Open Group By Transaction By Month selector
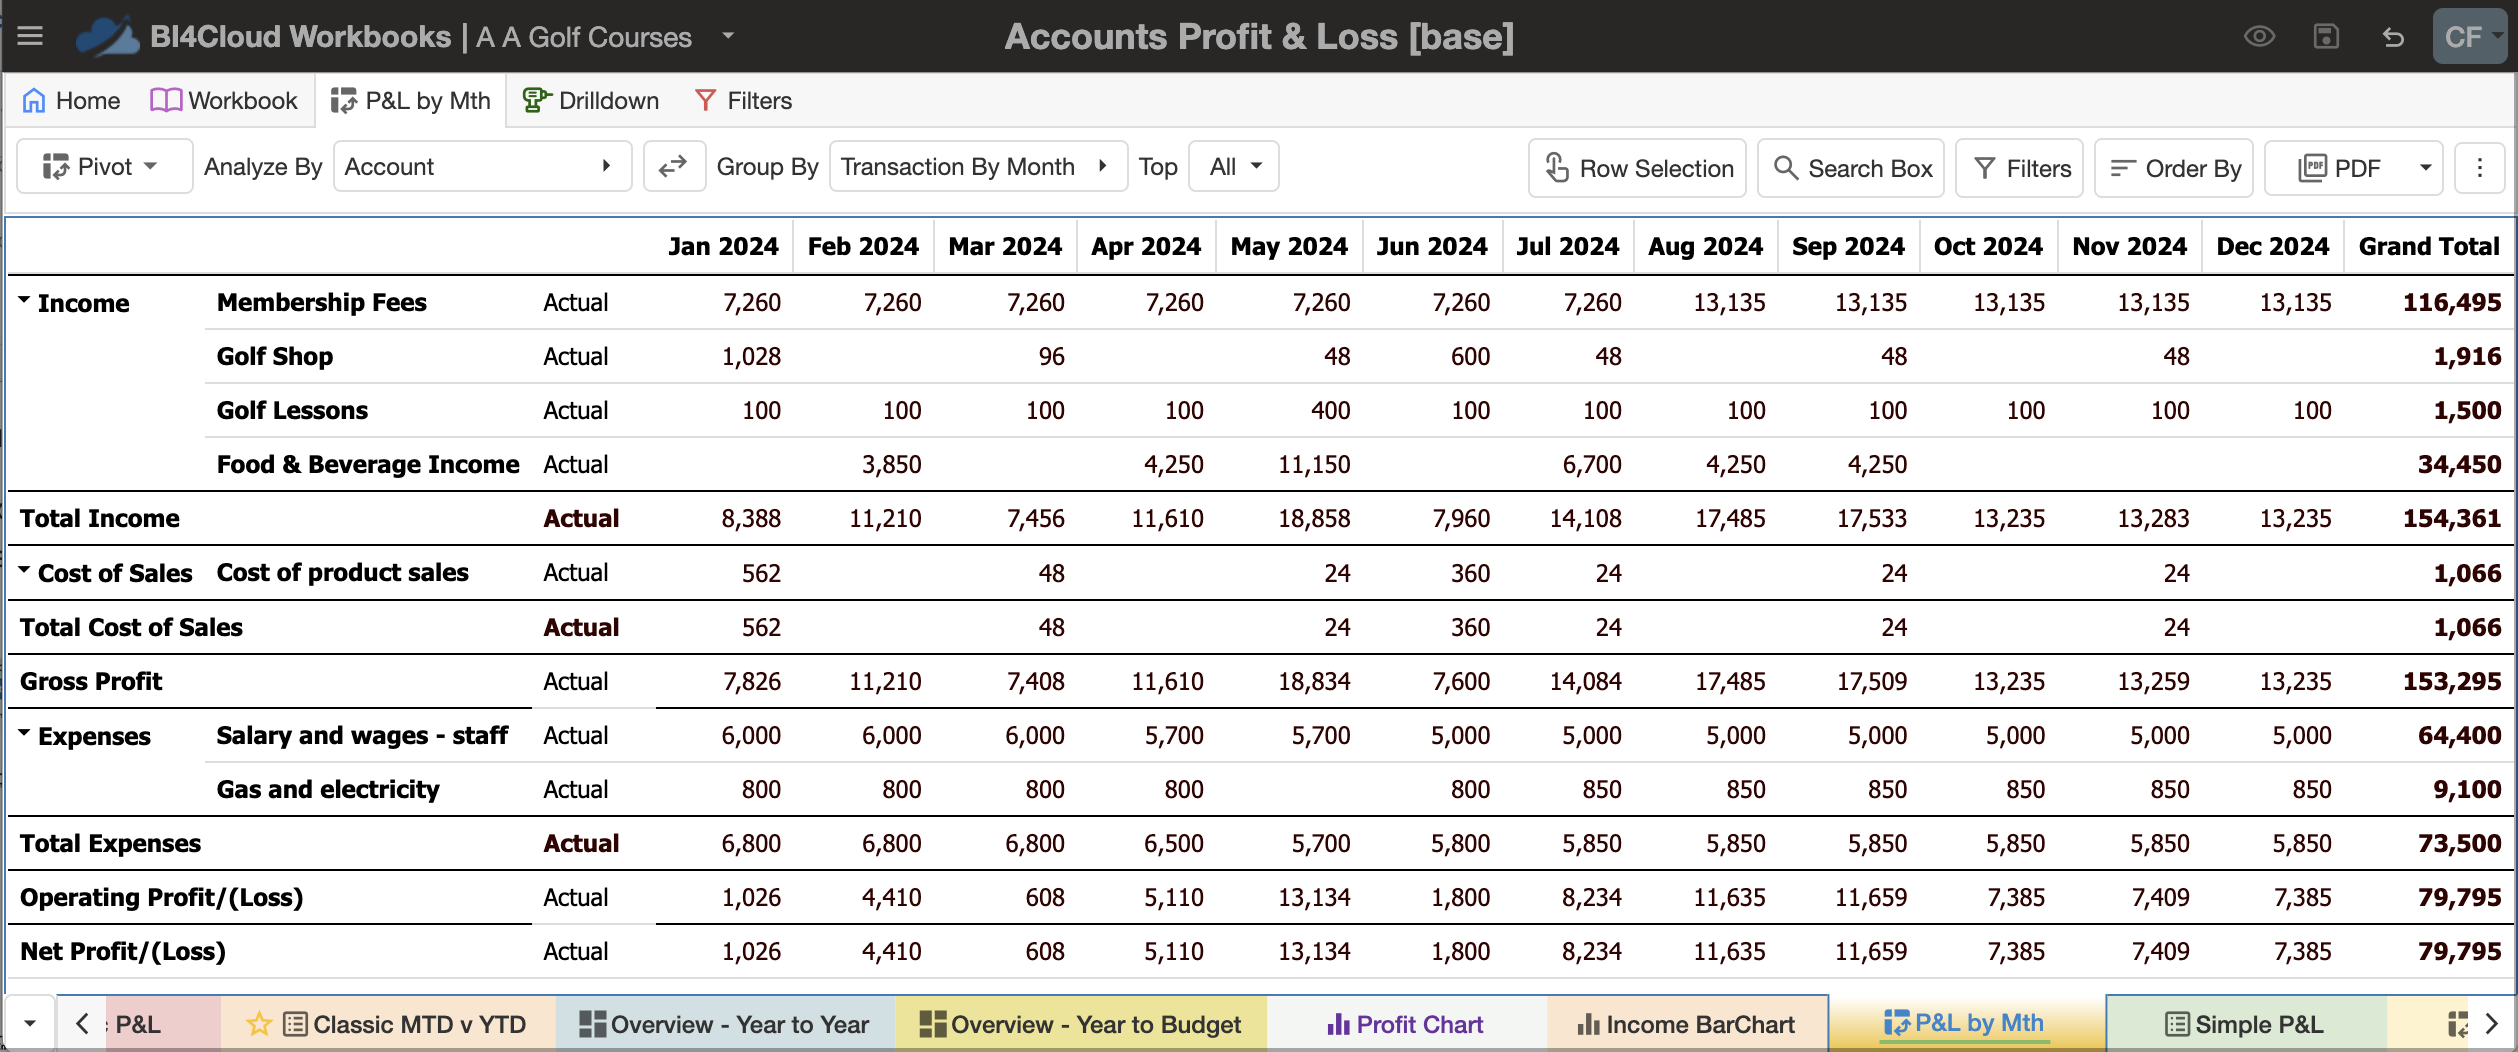The width and height of the screenshot is (2518, 1052). (978, 167)
